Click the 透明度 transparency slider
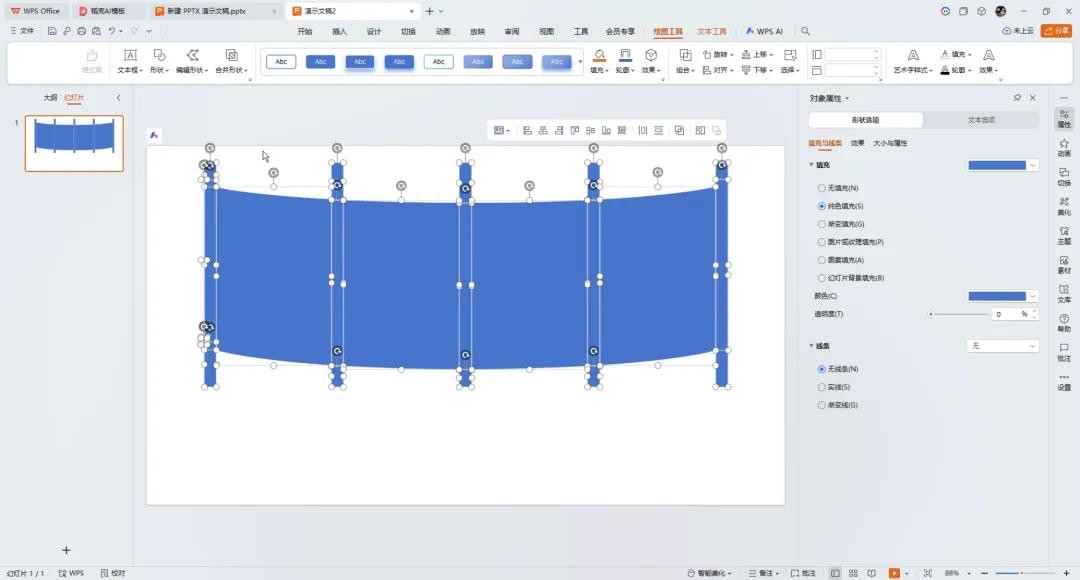 coord(959,314)
